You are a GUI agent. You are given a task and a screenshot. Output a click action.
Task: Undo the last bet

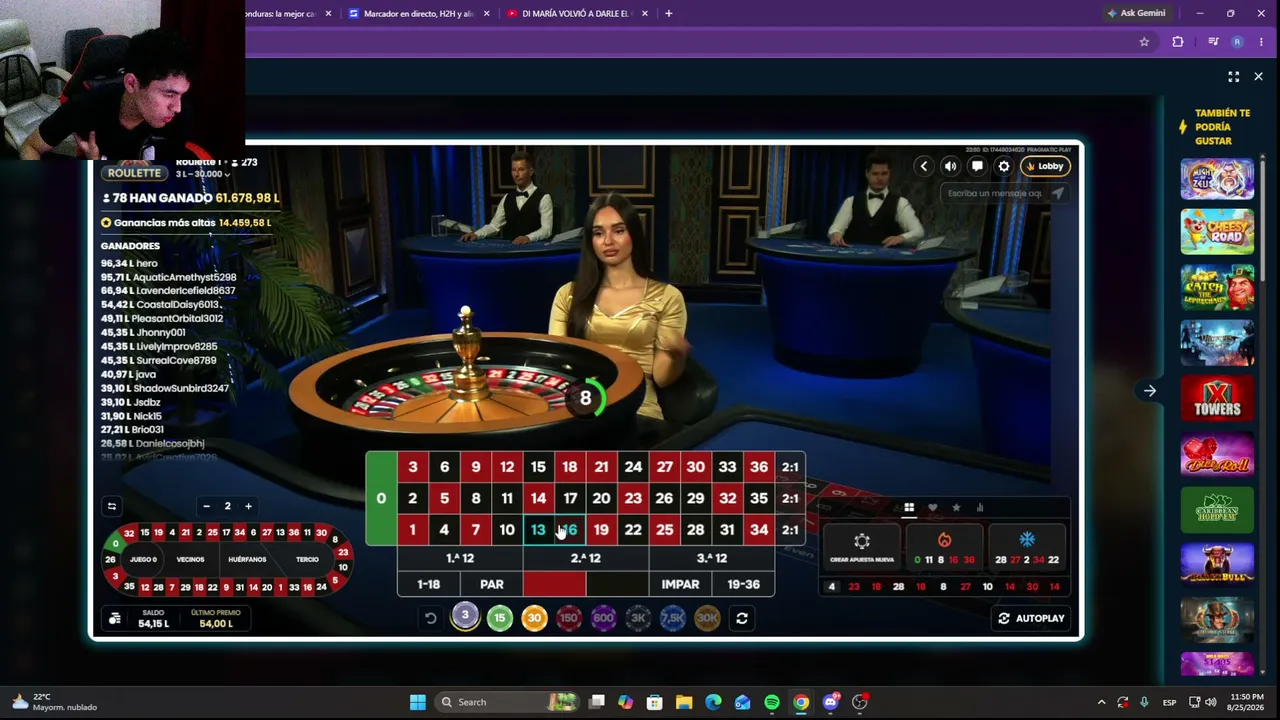click(x=431, y=618)
